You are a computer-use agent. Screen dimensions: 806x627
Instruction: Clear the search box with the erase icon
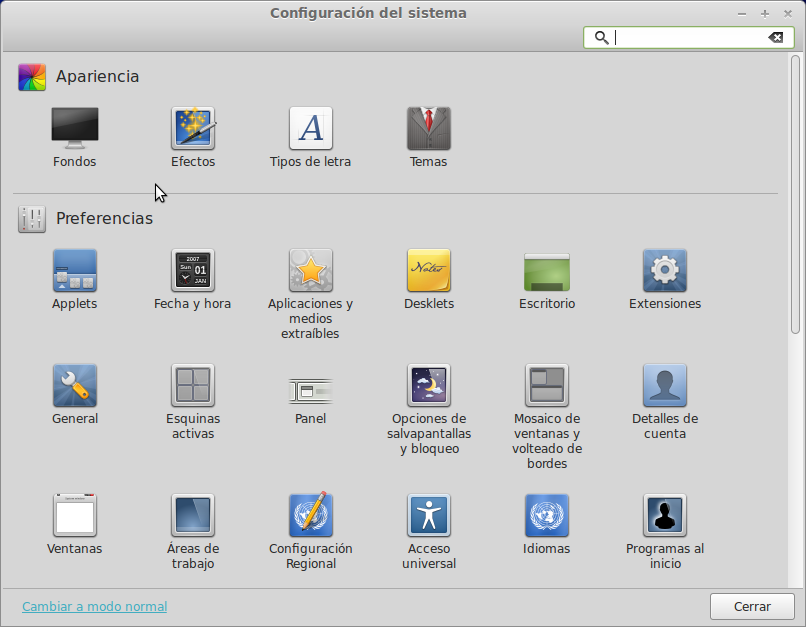click(x=776, y=37)
